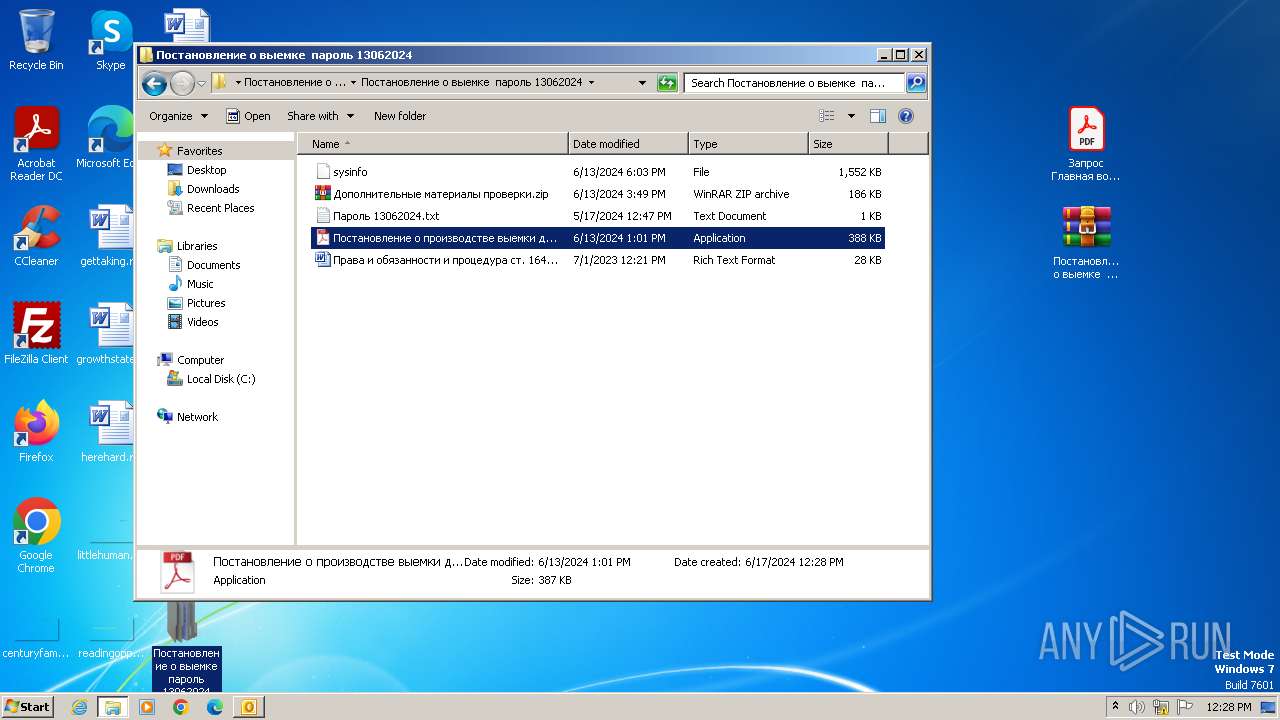The image size is (1280, 720).
Task: Click the taskbar clock showing 12:28 PM
Action: coord(1227,707)
